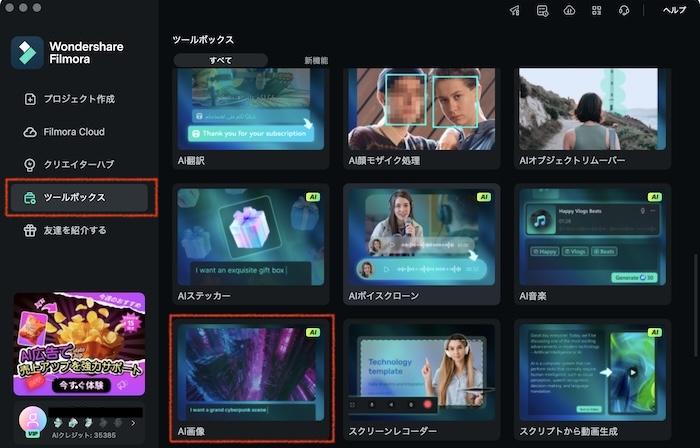Select プロジェクト作成 in the sidebar
This screenshot has height=448, width=700.
tap(79, 99)
